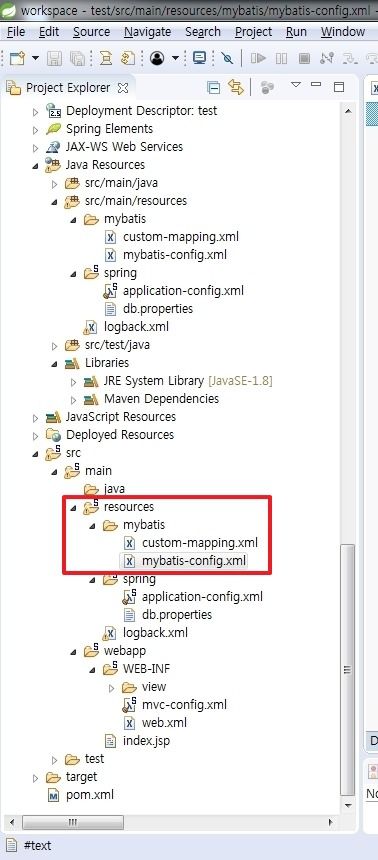Screen dimensions: 378x860
Task: Expand the src/main/java source folder
Action: (x=54, y=183)
